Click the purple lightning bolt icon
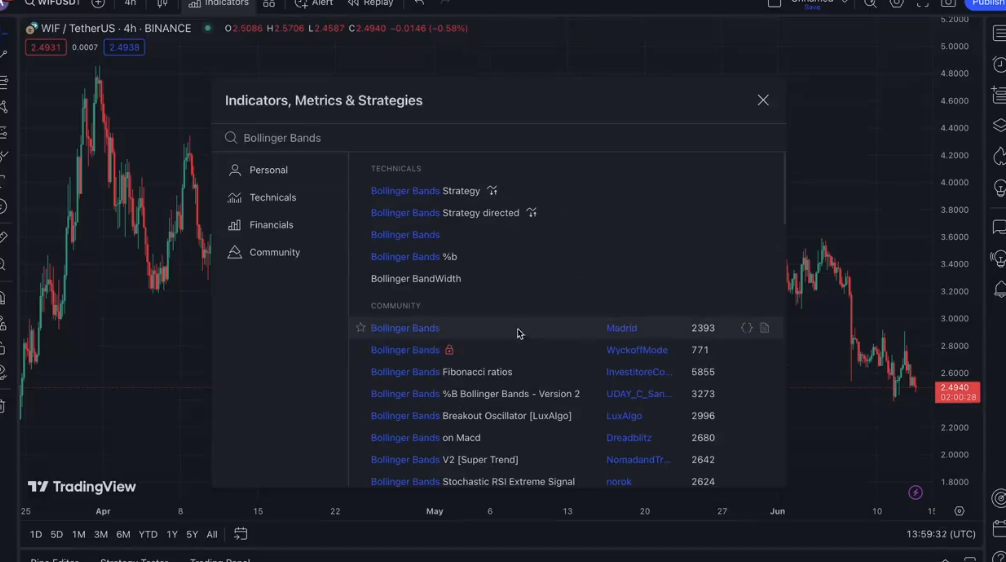Screen dimensions: 1006x562 [915, 492]
